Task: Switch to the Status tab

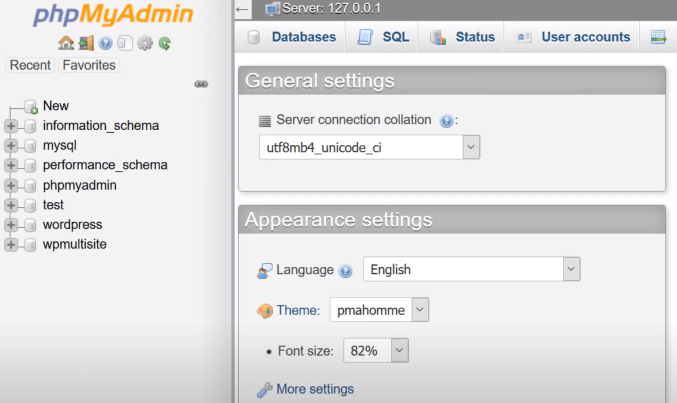Action: pyautogui.click(x=462, y=37)
